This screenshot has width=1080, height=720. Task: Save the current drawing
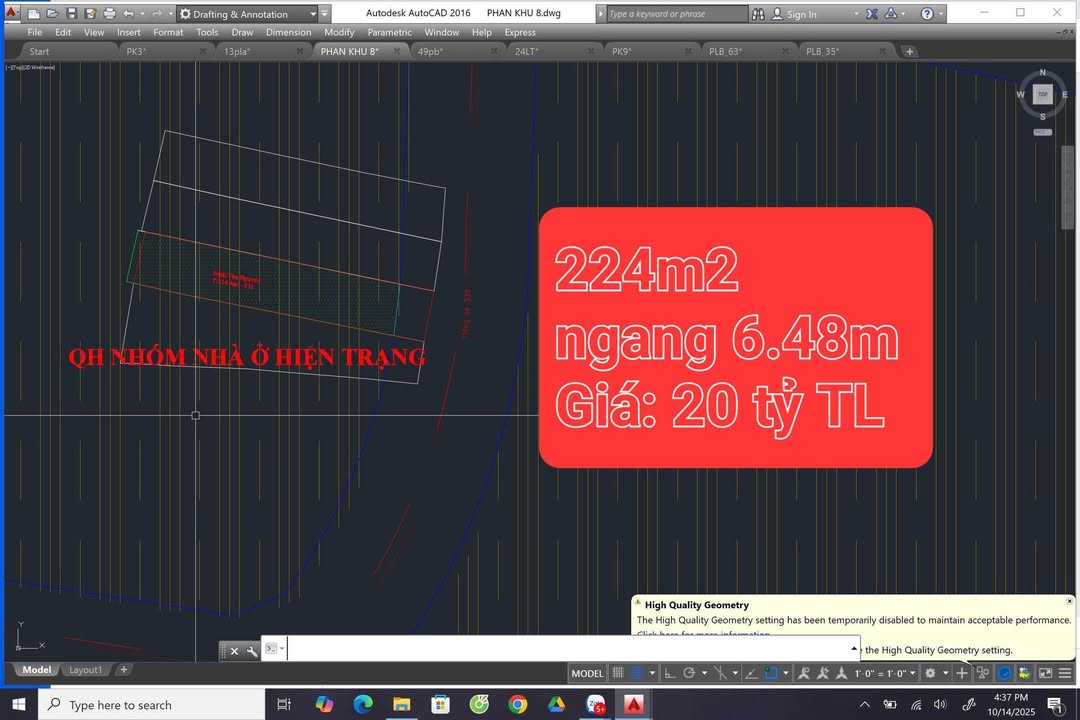(71, 13)
